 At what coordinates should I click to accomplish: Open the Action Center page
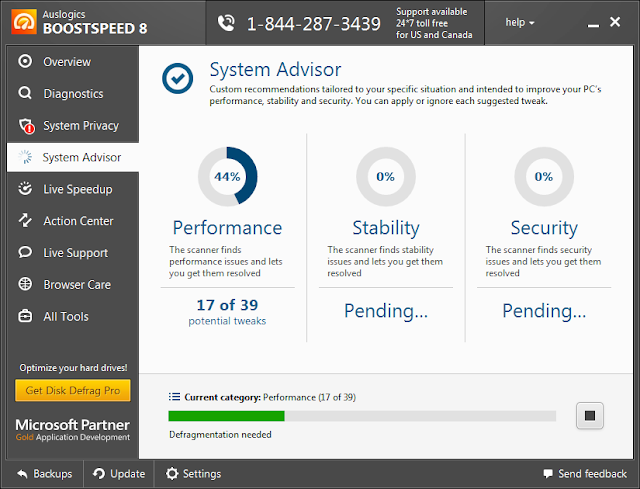73,220
